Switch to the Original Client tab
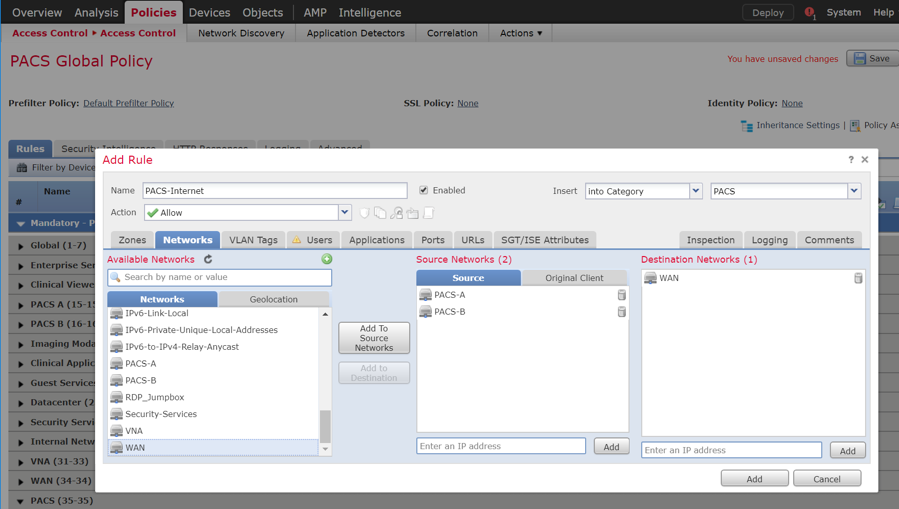Screen dimensions: 899x509 coord(574,278)
